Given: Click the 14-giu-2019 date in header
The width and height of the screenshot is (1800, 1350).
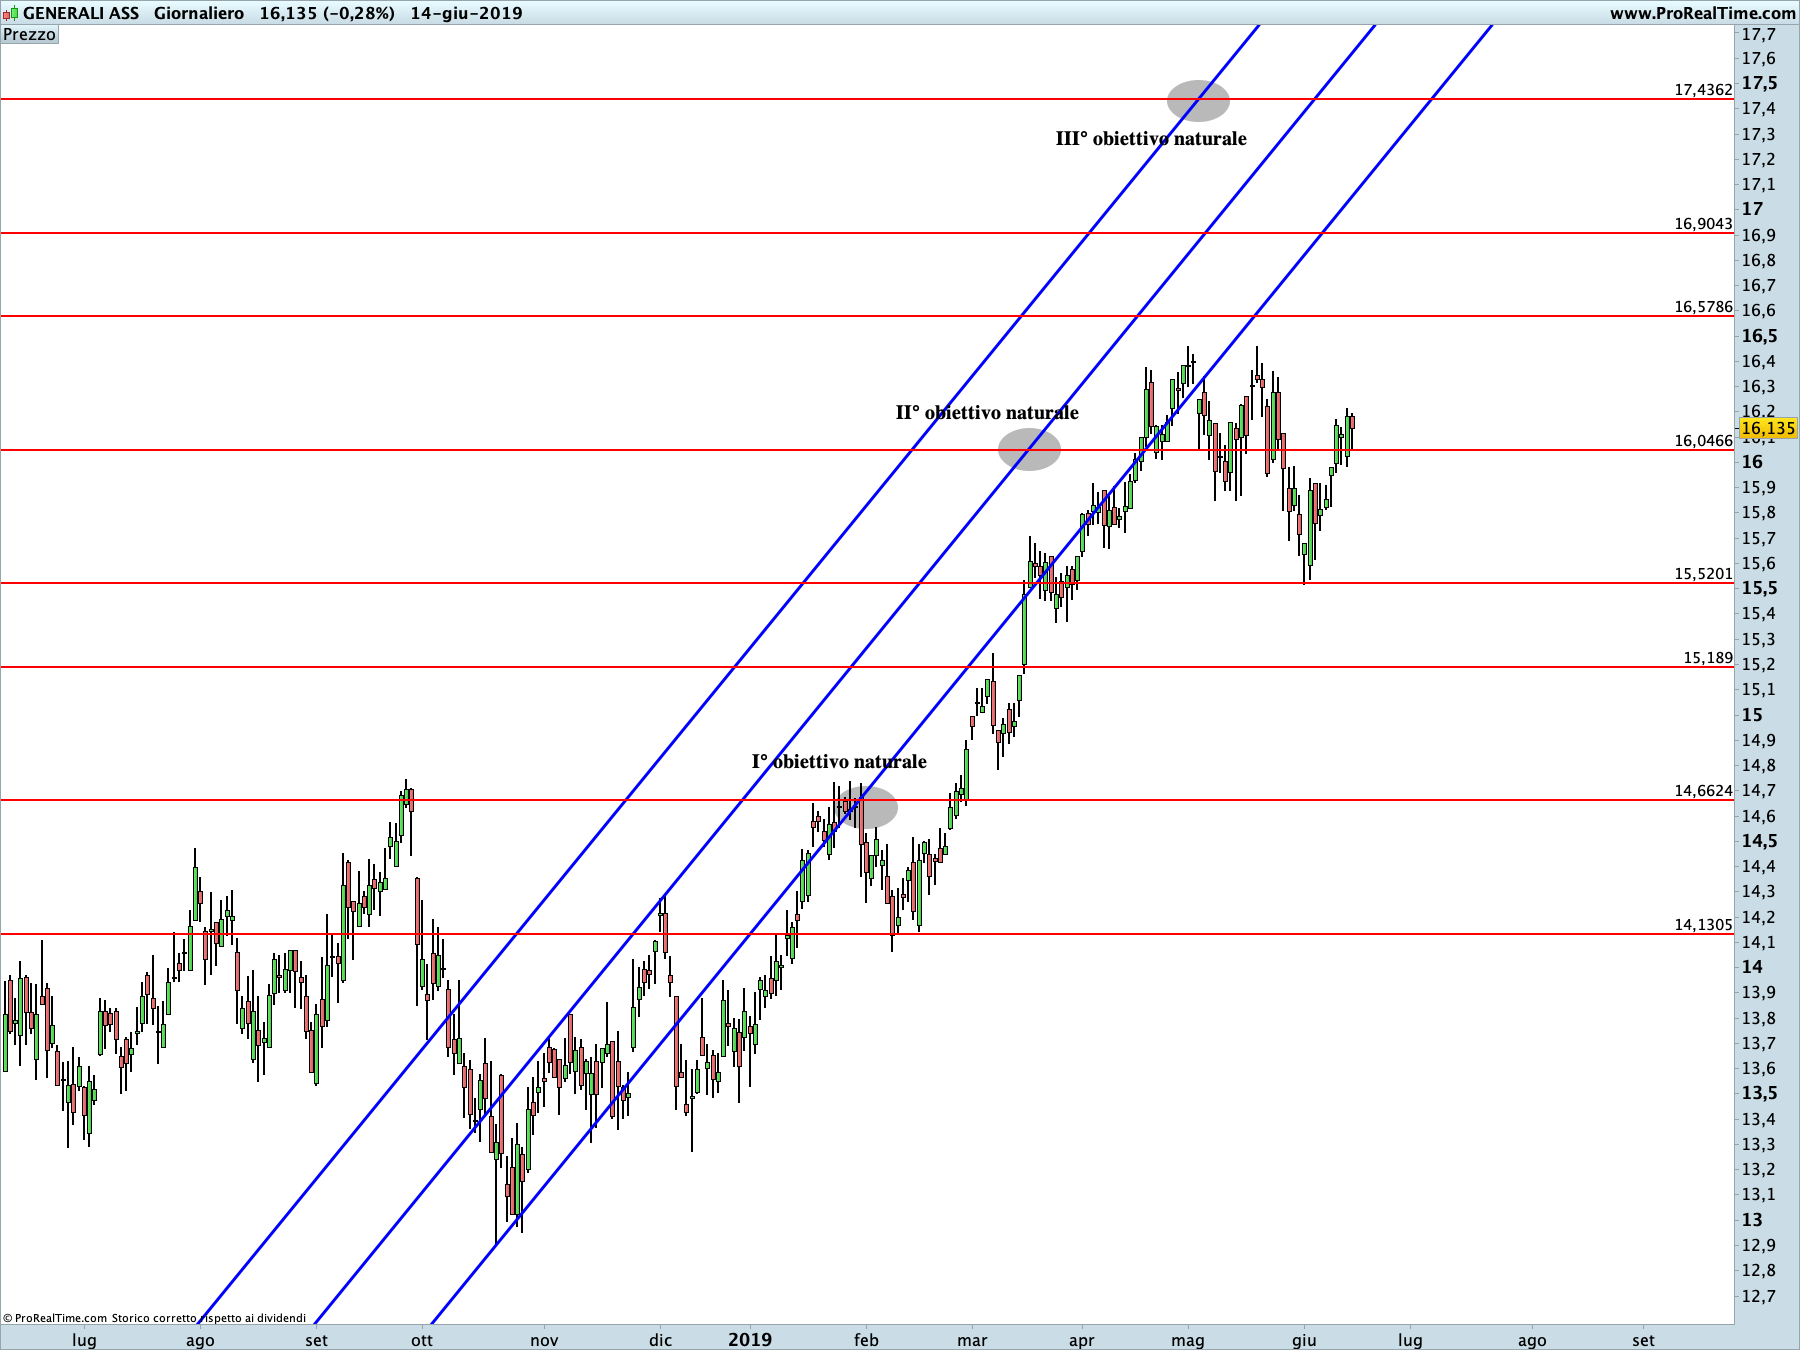Looking at the screenshot, I should (466, 13).
